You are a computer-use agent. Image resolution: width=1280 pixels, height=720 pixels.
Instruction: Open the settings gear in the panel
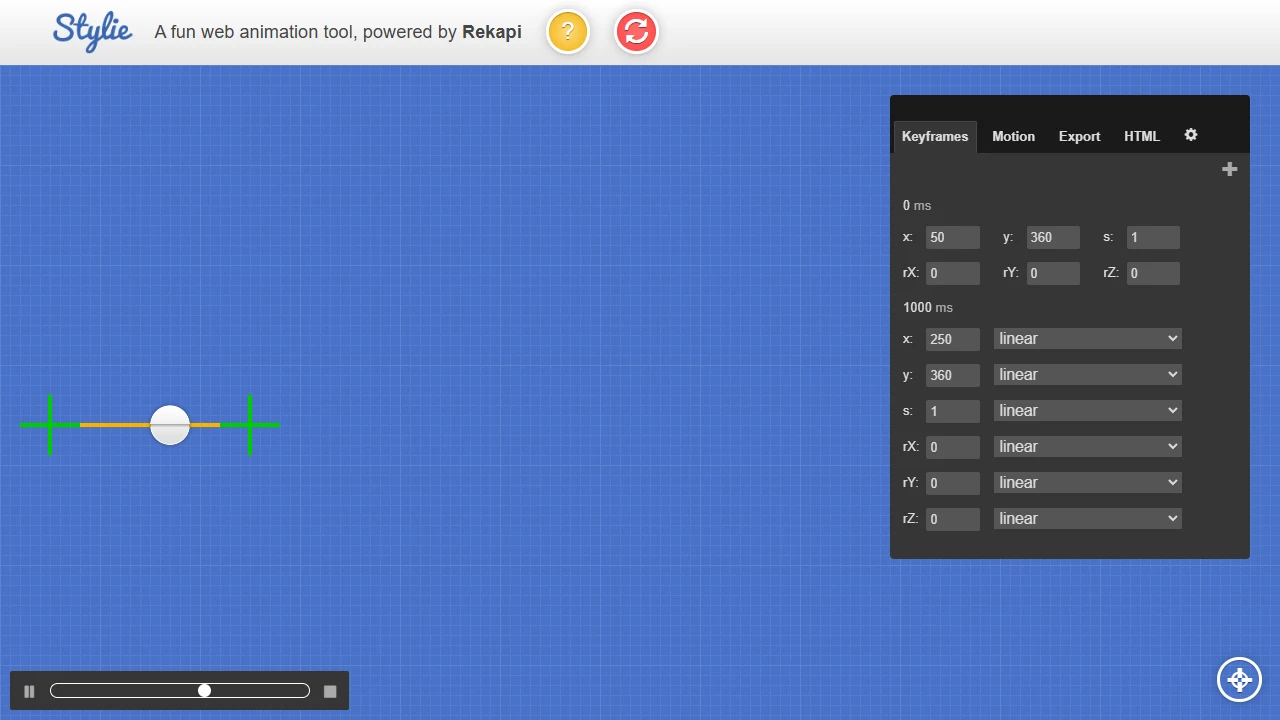click(1191, 135)
